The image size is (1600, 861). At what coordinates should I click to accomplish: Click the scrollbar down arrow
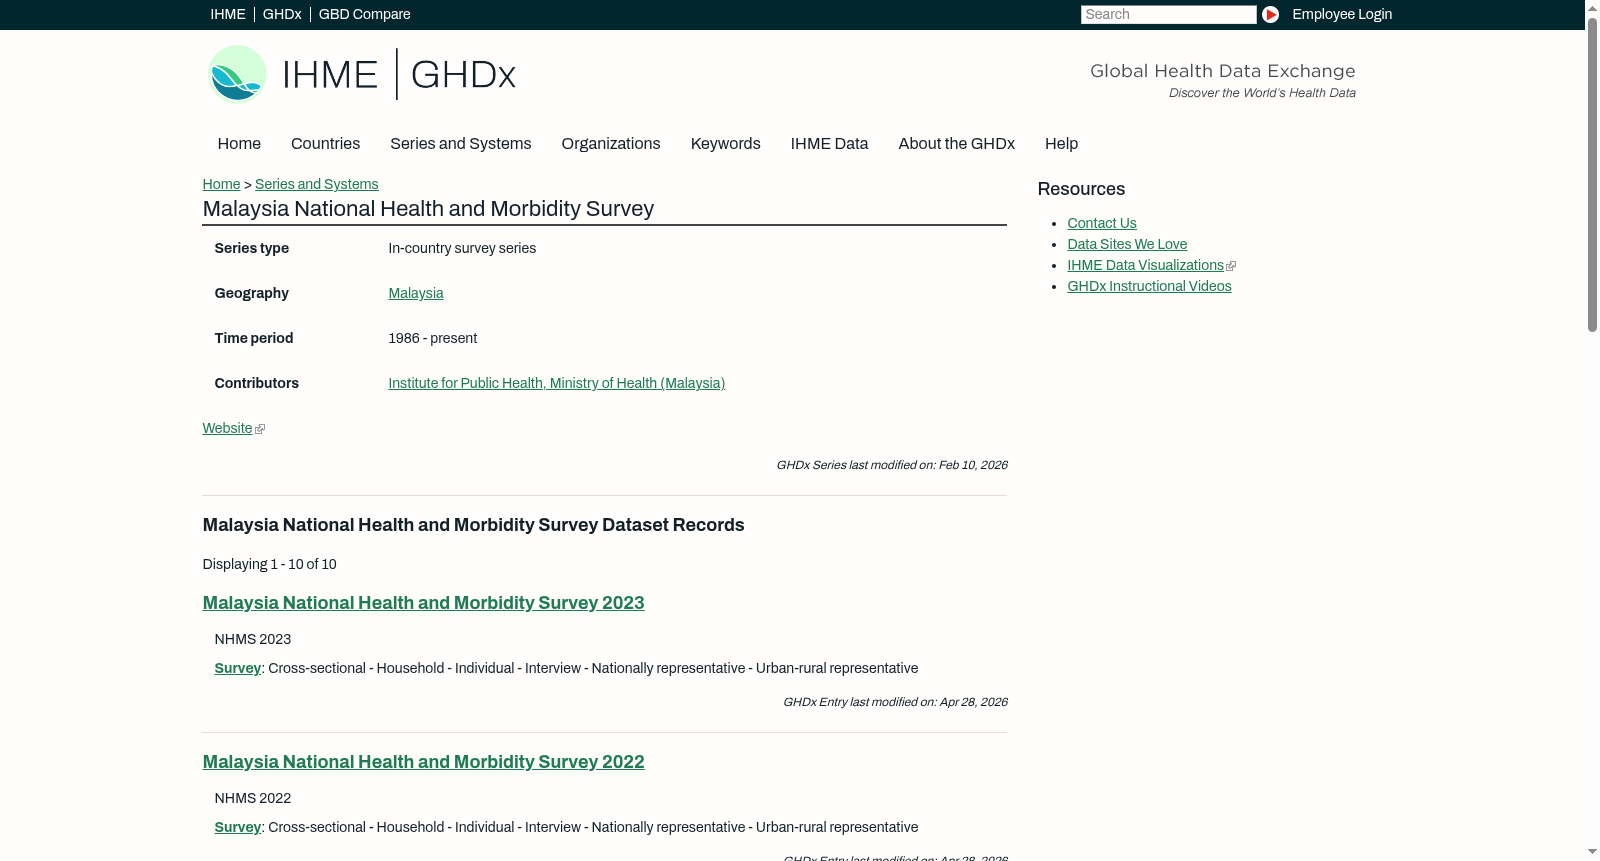point(1592,853)
